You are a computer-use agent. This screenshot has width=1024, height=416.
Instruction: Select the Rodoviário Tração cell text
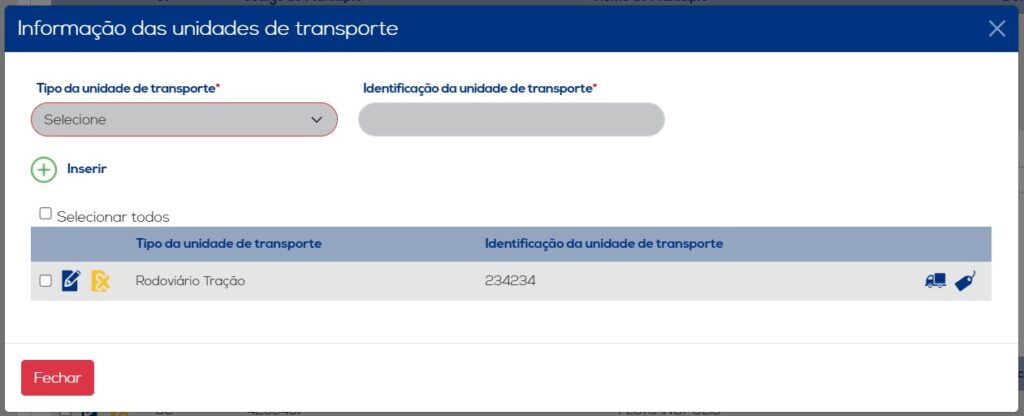click(190, 281)
